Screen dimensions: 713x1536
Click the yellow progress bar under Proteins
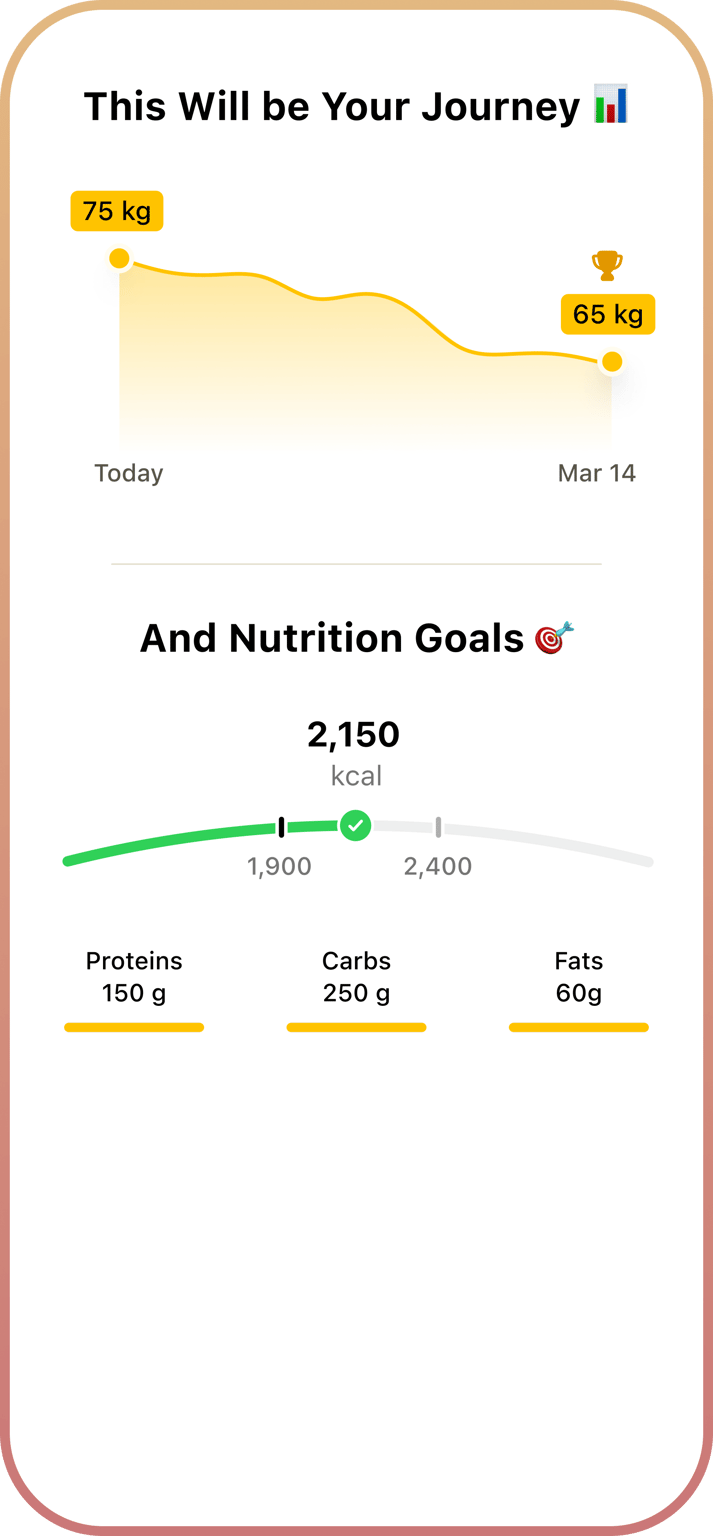(134, 1027)
